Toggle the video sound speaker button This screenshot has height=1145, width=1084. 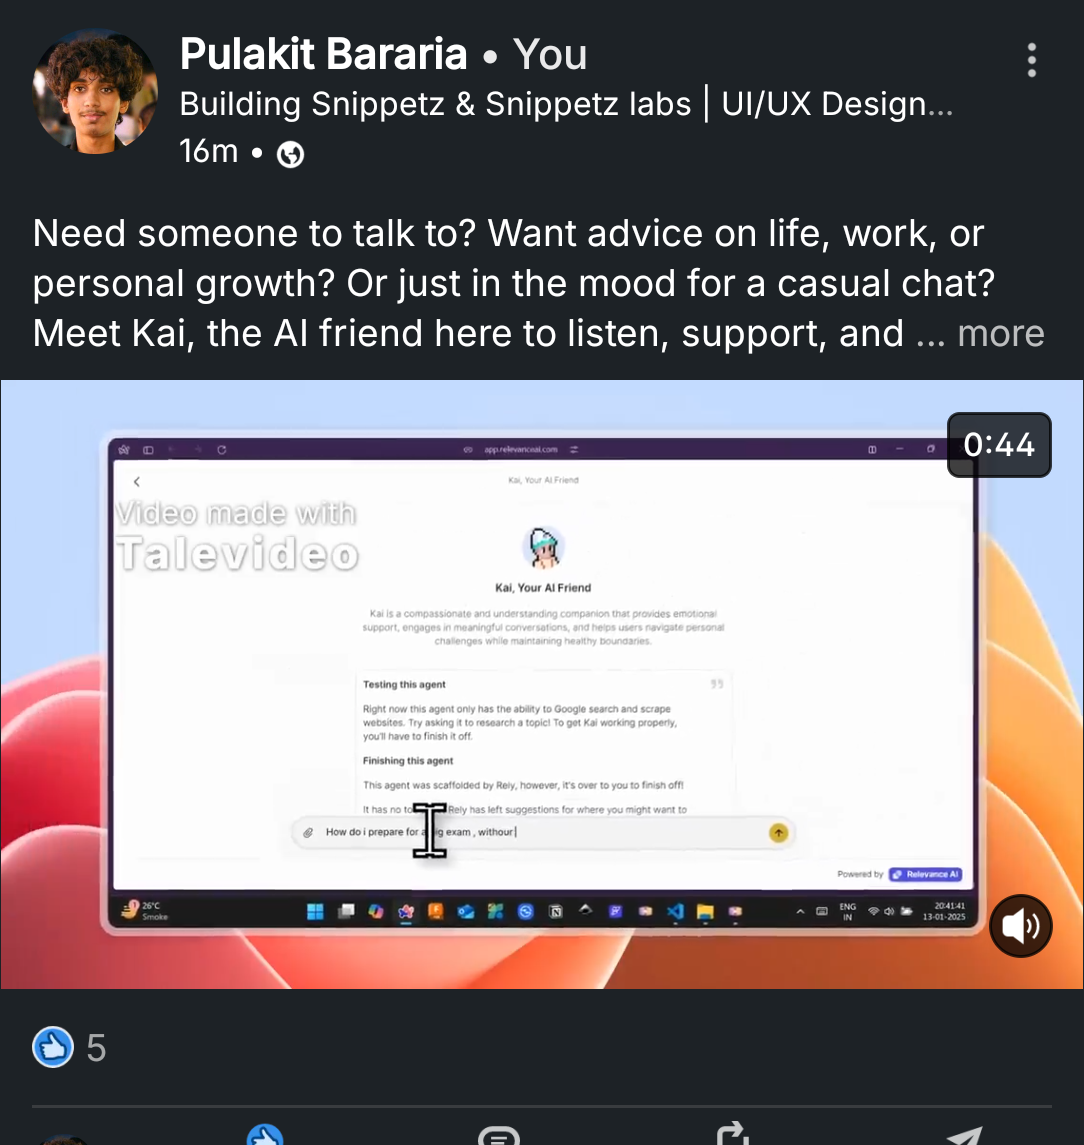click(1020, 926)
